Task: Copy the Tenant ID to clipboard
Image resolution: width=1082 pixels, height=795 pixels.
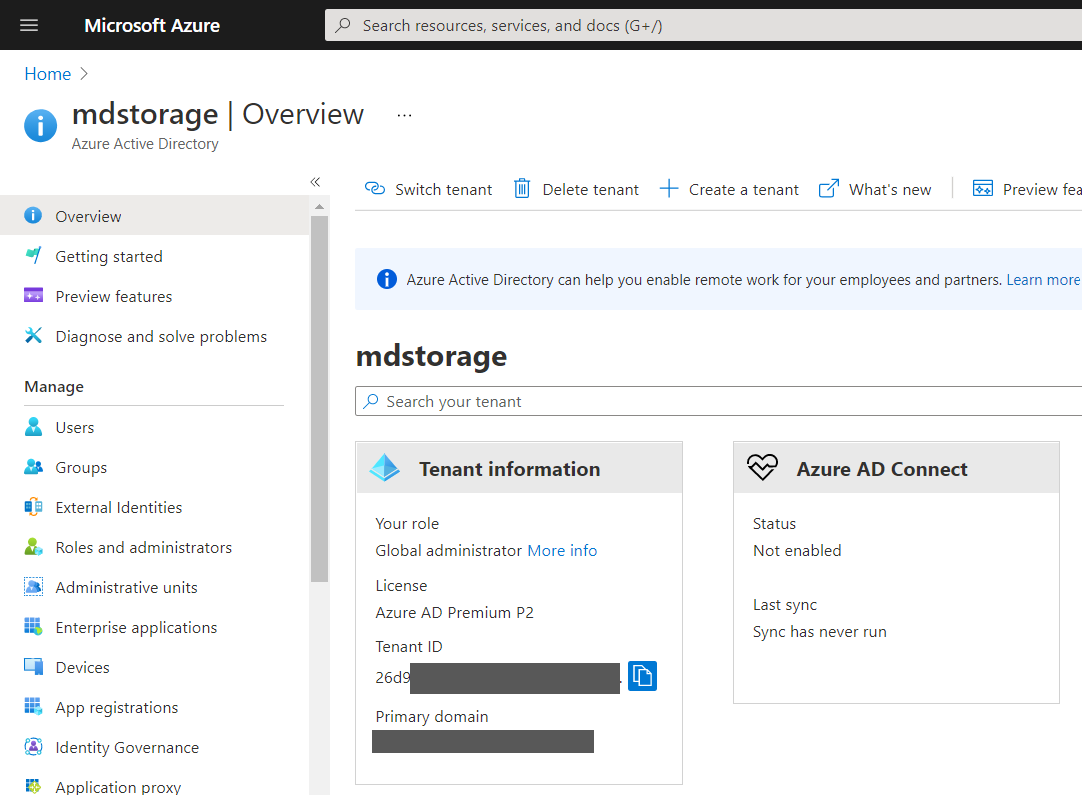Action: (642, 676)
